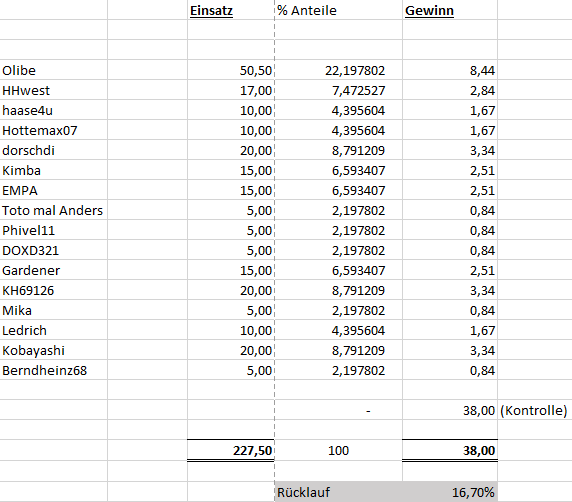572x502 pixels.
Task: Click the KH69126 name cell
Action: [54, 290]
